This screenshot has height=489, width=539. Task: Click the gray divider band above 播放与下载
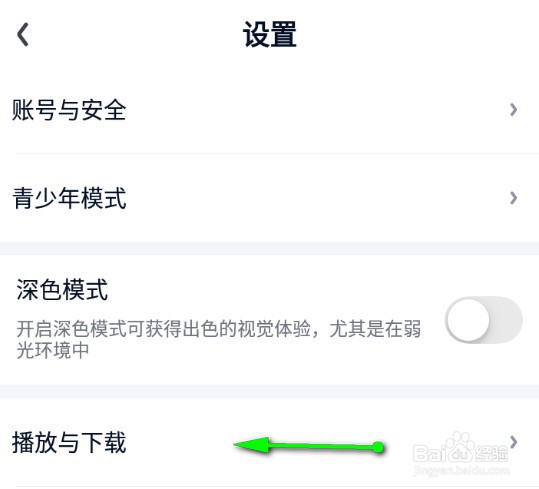pyautogui.click(x=270, y=392)
